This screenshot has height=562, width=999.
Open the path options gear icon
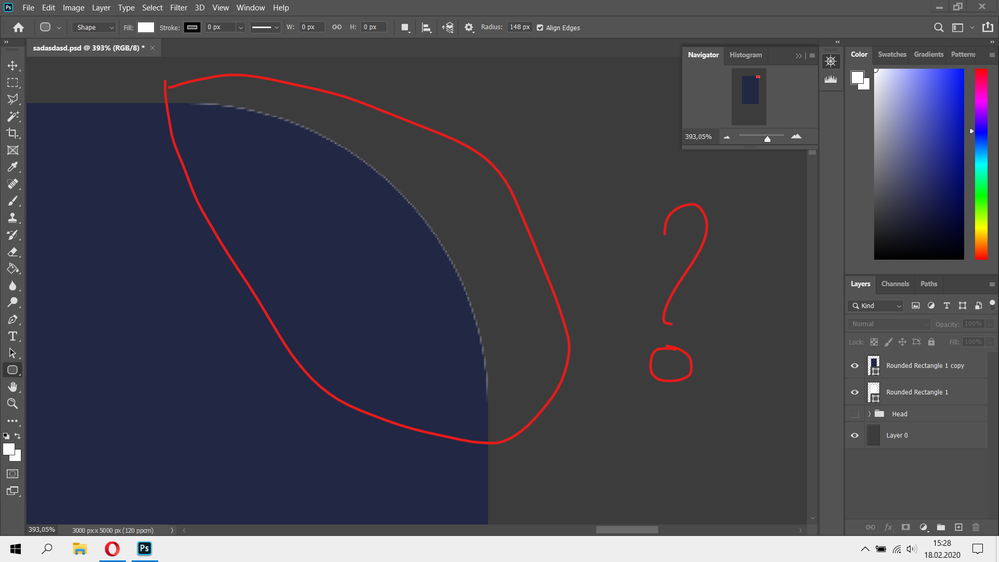pos(469,28)
